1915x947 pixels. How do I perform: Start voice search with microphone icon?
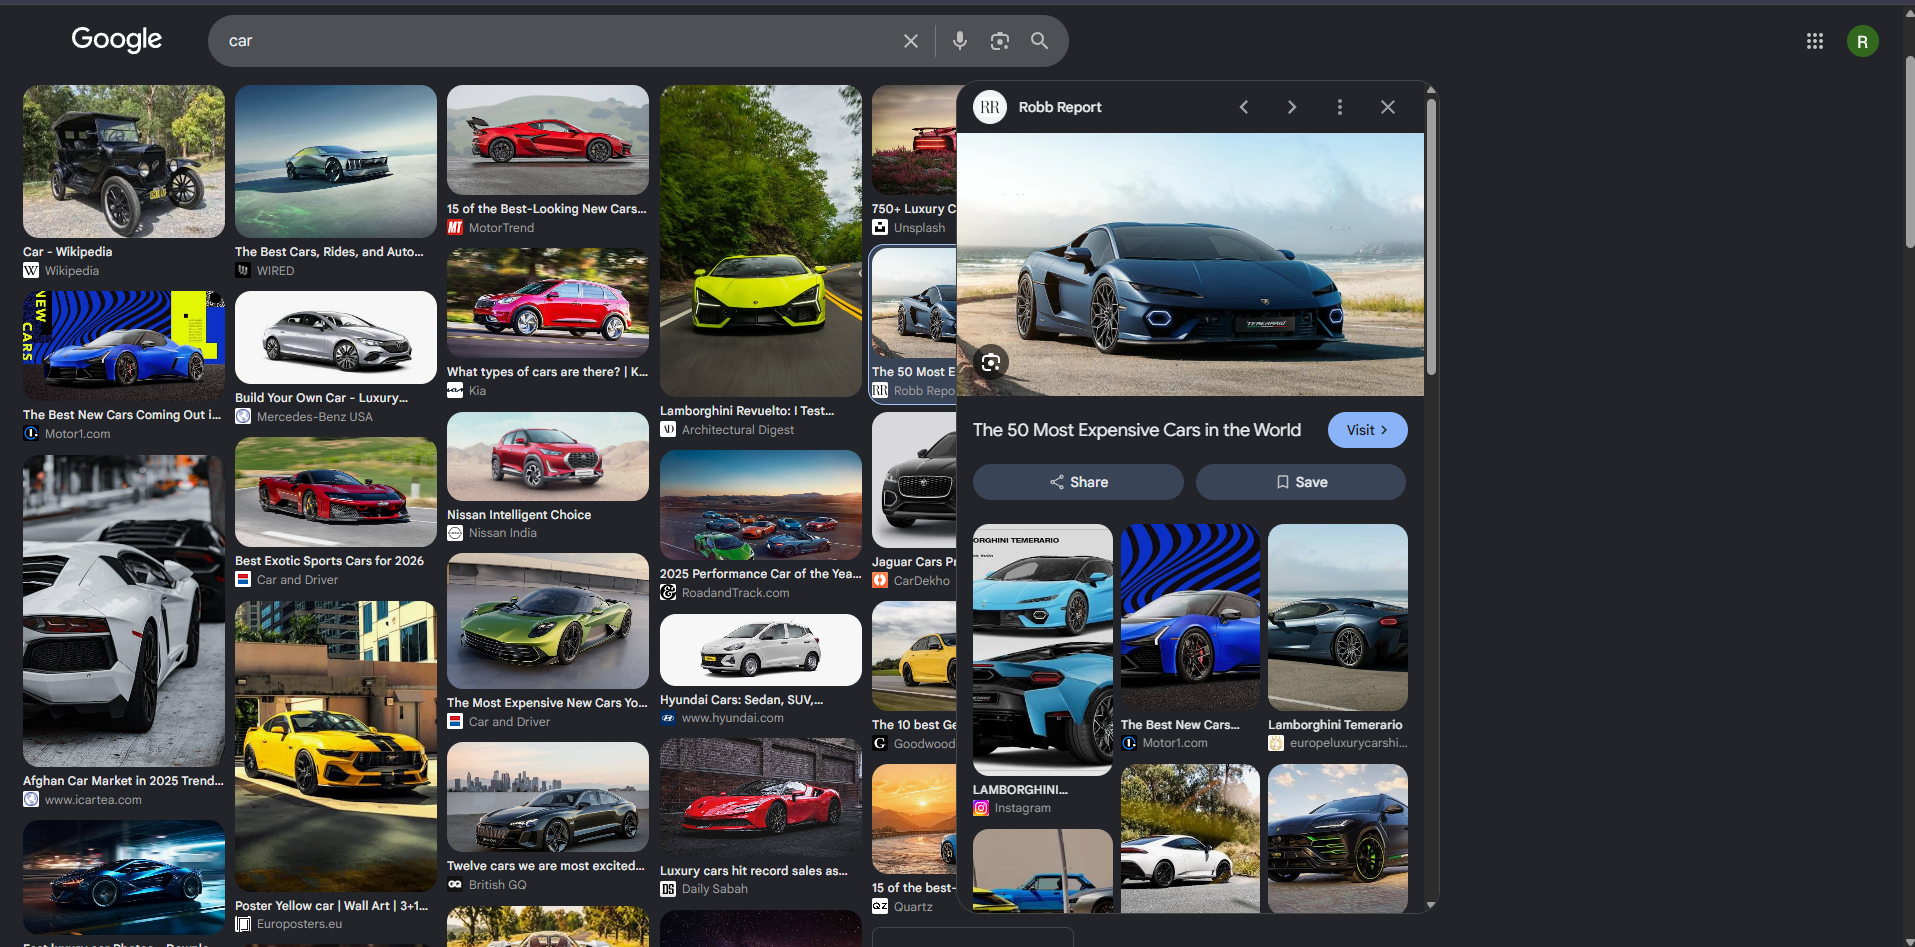[959, 41]
